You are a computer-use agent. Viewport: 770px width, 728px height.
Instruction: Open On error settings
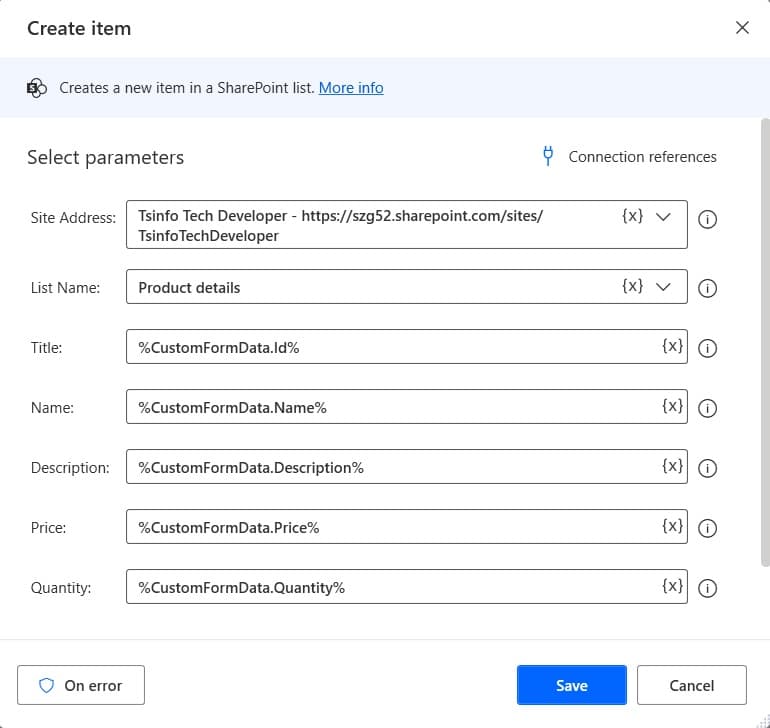(x=81, y=685)
